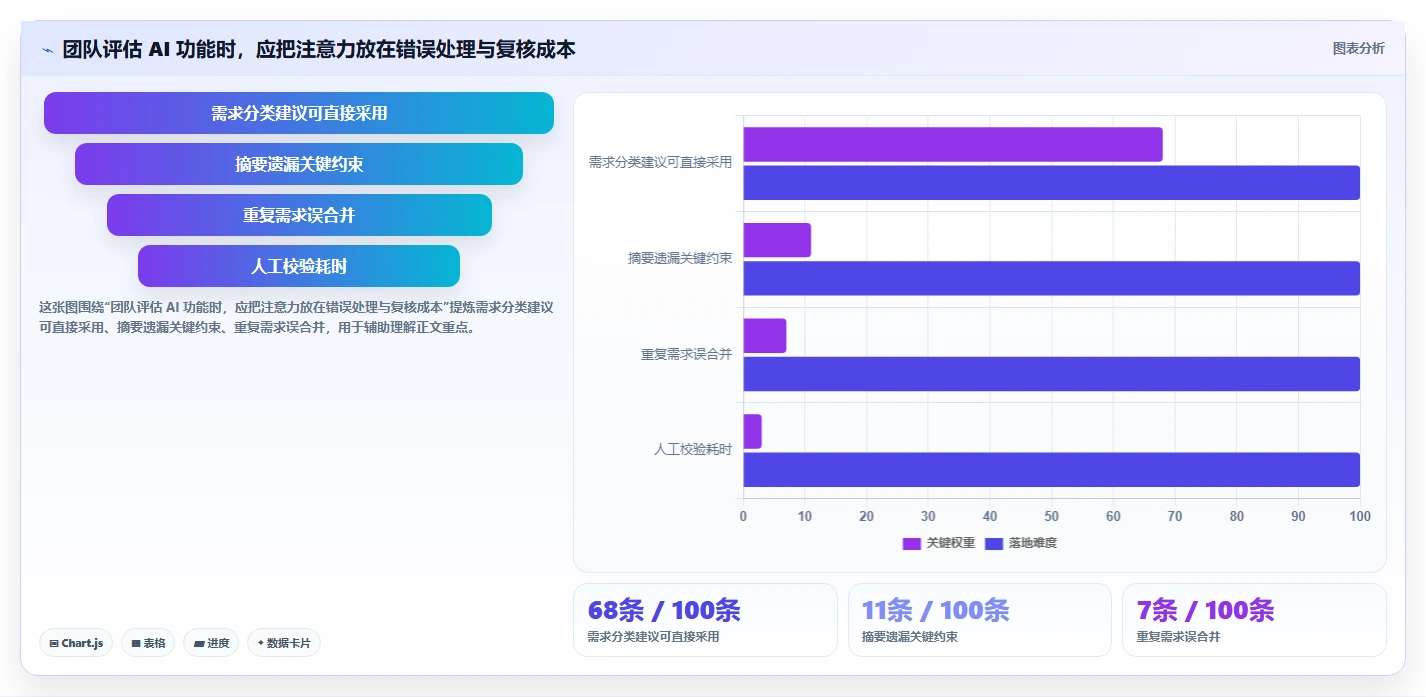Click y-axis label 摘要遗漏关键约束
Viewport: 1426px width, 697px height.
(x=680, y=258)
